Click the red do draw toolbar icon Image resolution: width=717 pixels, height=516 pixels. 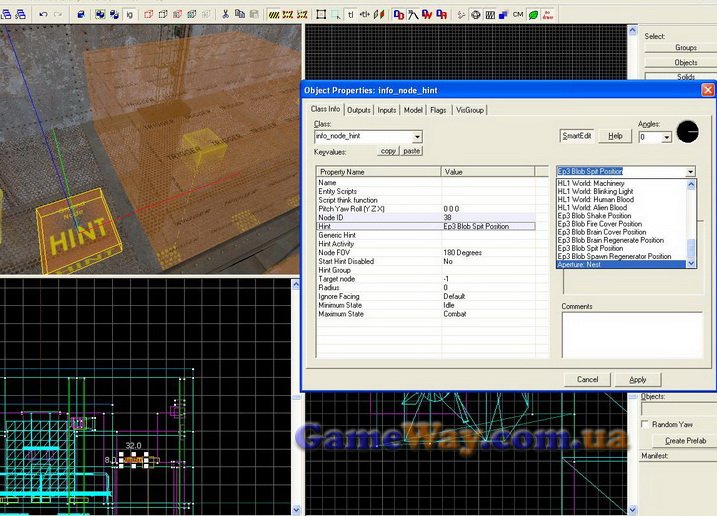[549, 15]
